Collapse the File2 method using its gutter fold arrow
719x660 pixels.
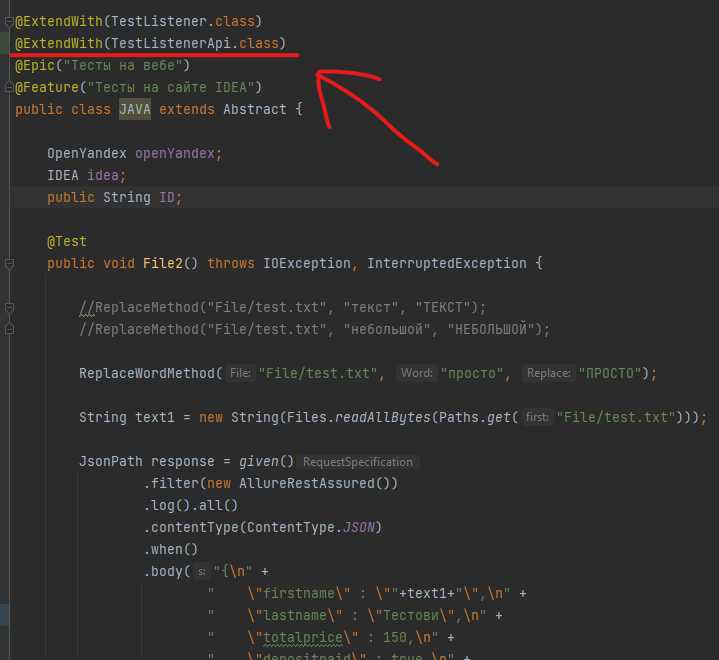9,264
